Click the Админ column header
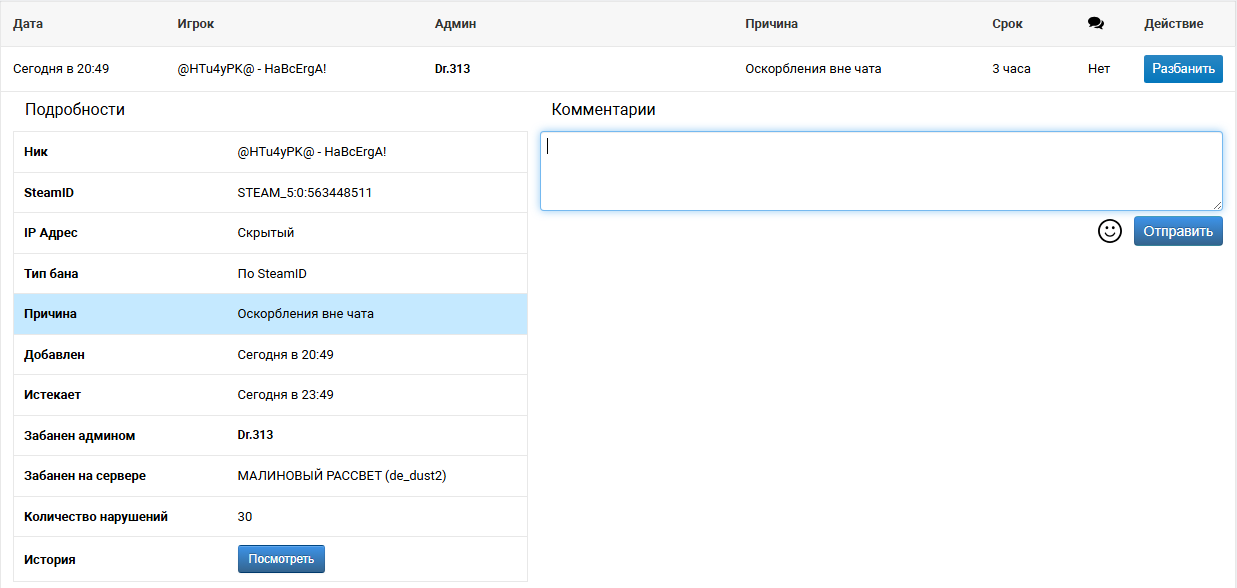The image size is (1237, 588). pyautogui.click(x=455, y=24)
